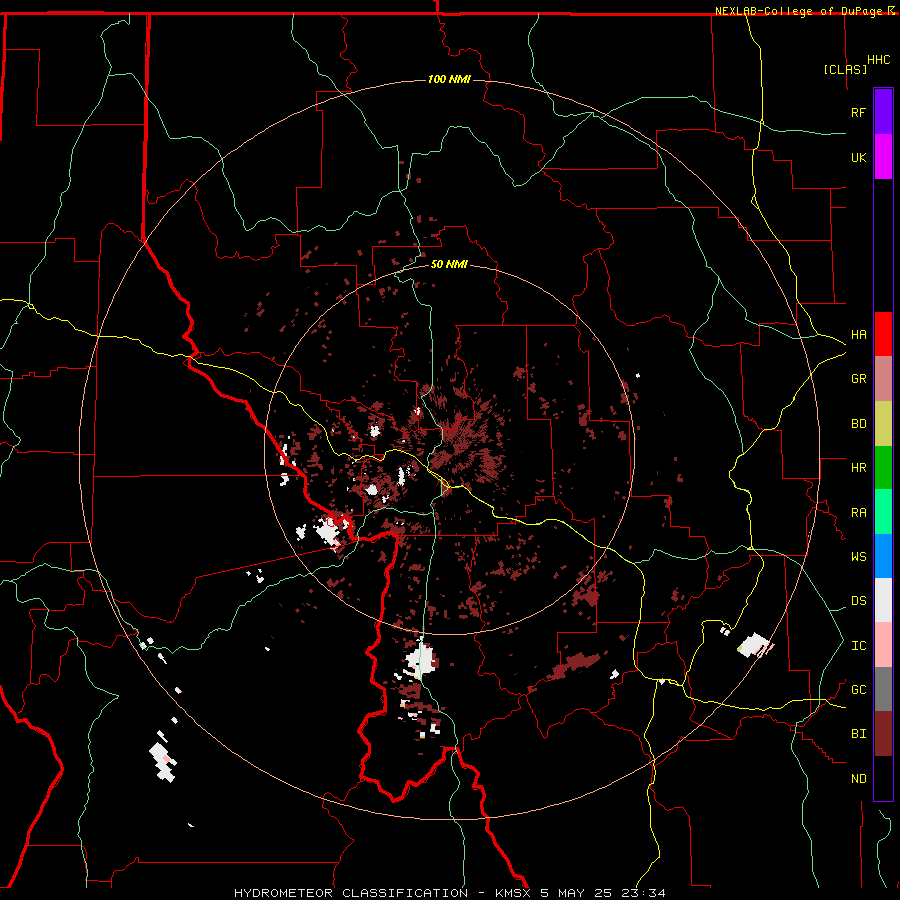Select the GR legend color block
The height and width of the screenshot is (900, 900).
tap(883, 379)
